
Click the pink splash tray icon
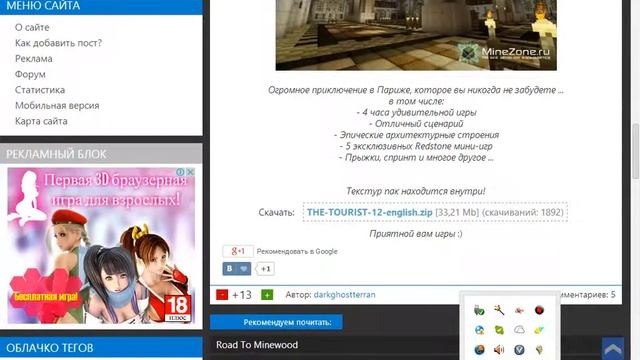coord(519,310)
